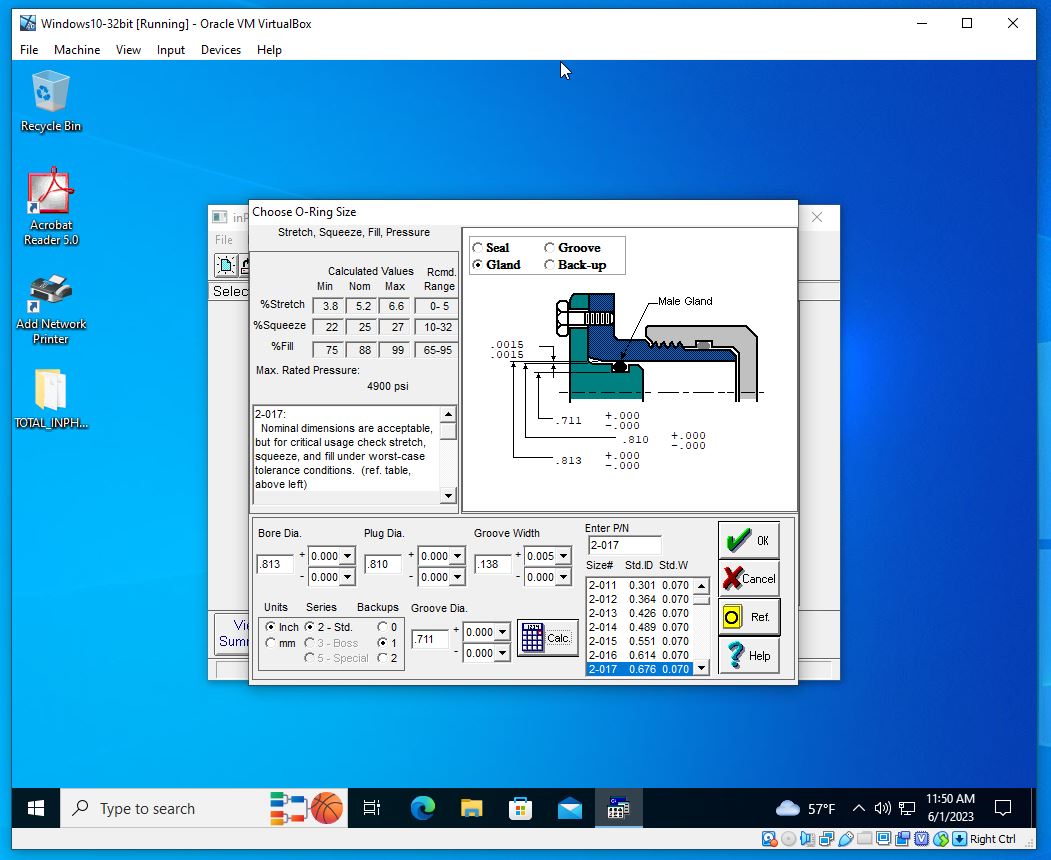The width and height of the screenshot is (1051, 860).
Task: Open Help with the question mark button
Action: click(x=749, y=655)
